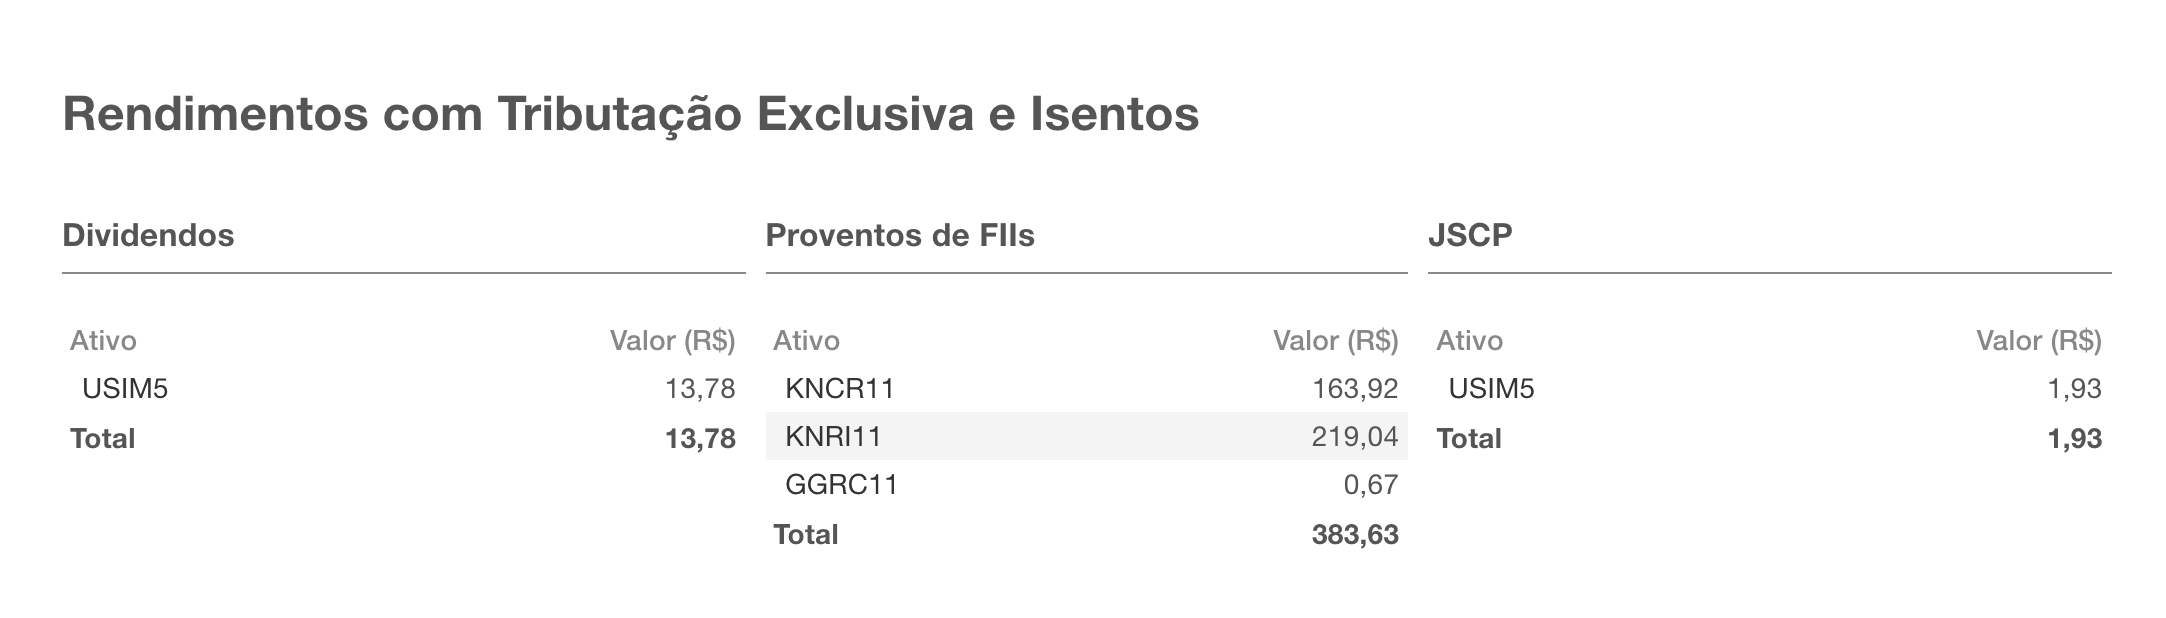Select the KNCR11 asset row
Viewport: 2166px width, 618px height.
pos(840,388)
